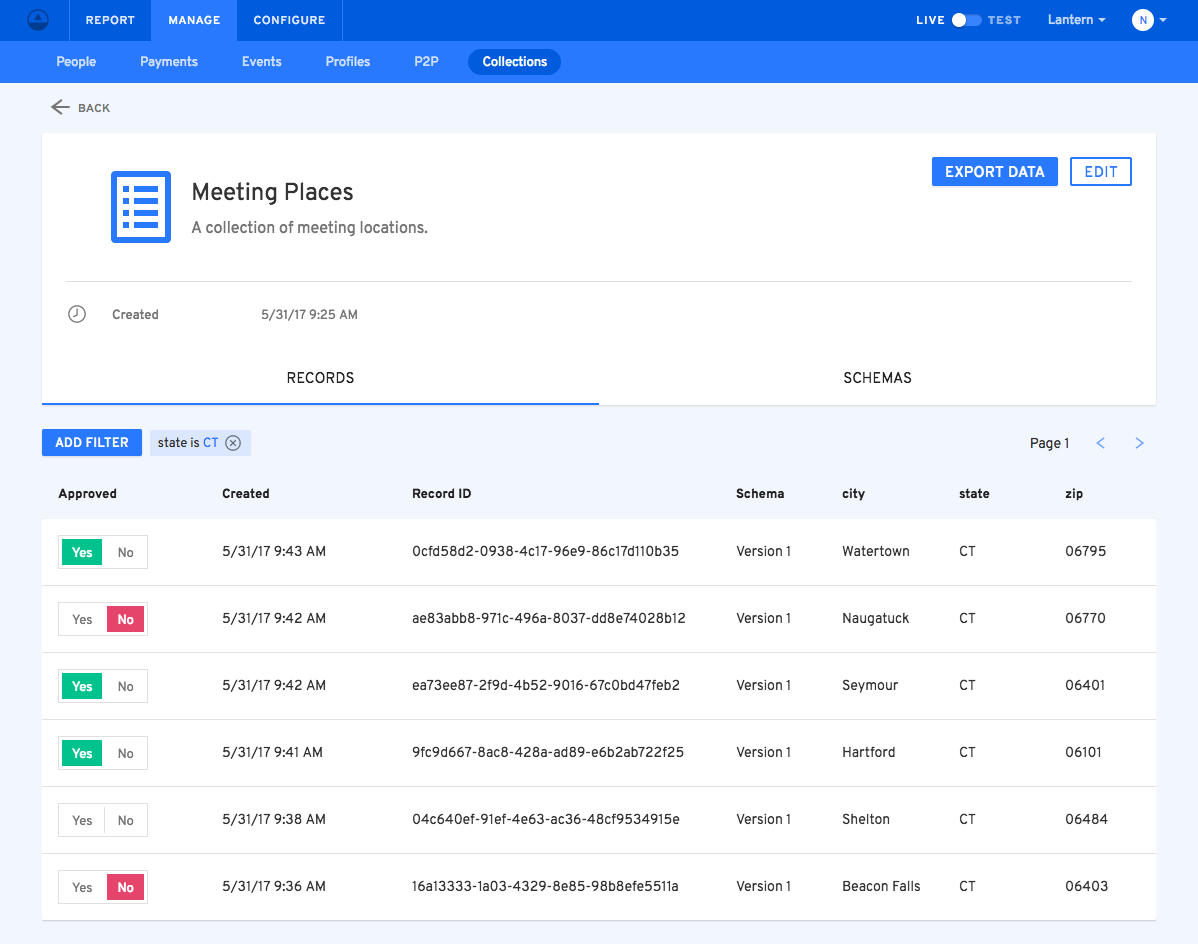Set Shelton record approved to Yes
Screen dimensions: 1198x944
pos(82,820)
